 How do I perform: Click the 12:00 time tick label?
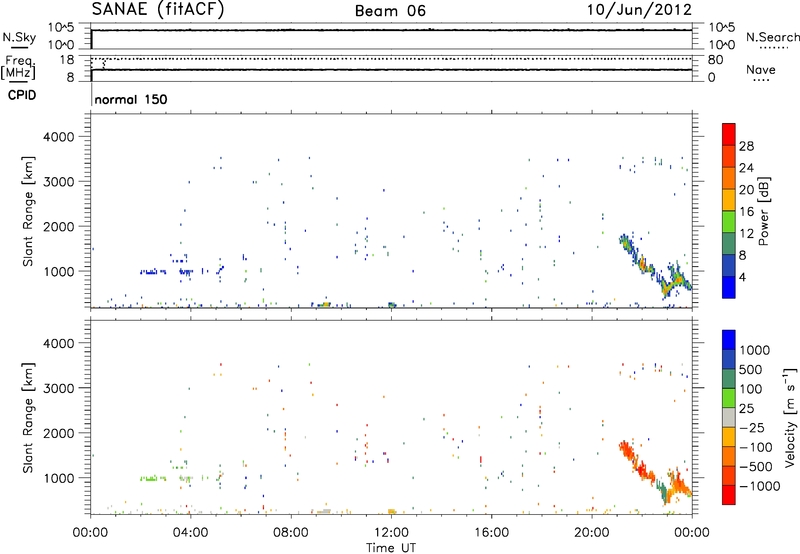click(x=391, y=533)
